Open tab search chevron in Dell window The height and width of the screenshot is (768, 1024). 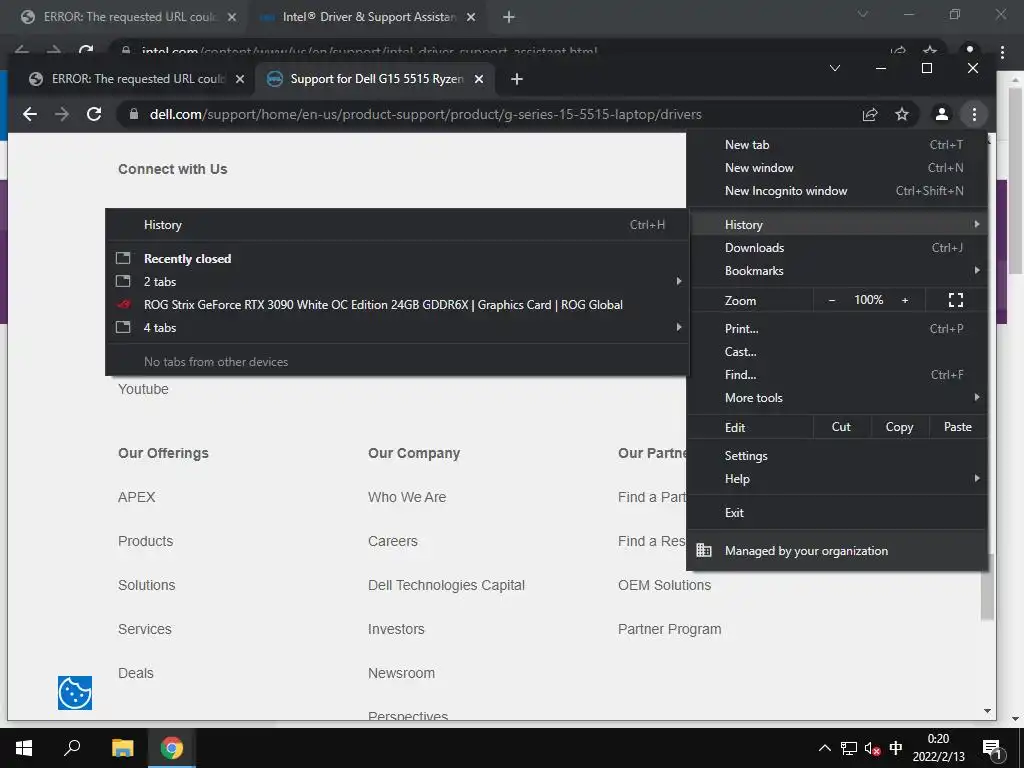(835, 68)
